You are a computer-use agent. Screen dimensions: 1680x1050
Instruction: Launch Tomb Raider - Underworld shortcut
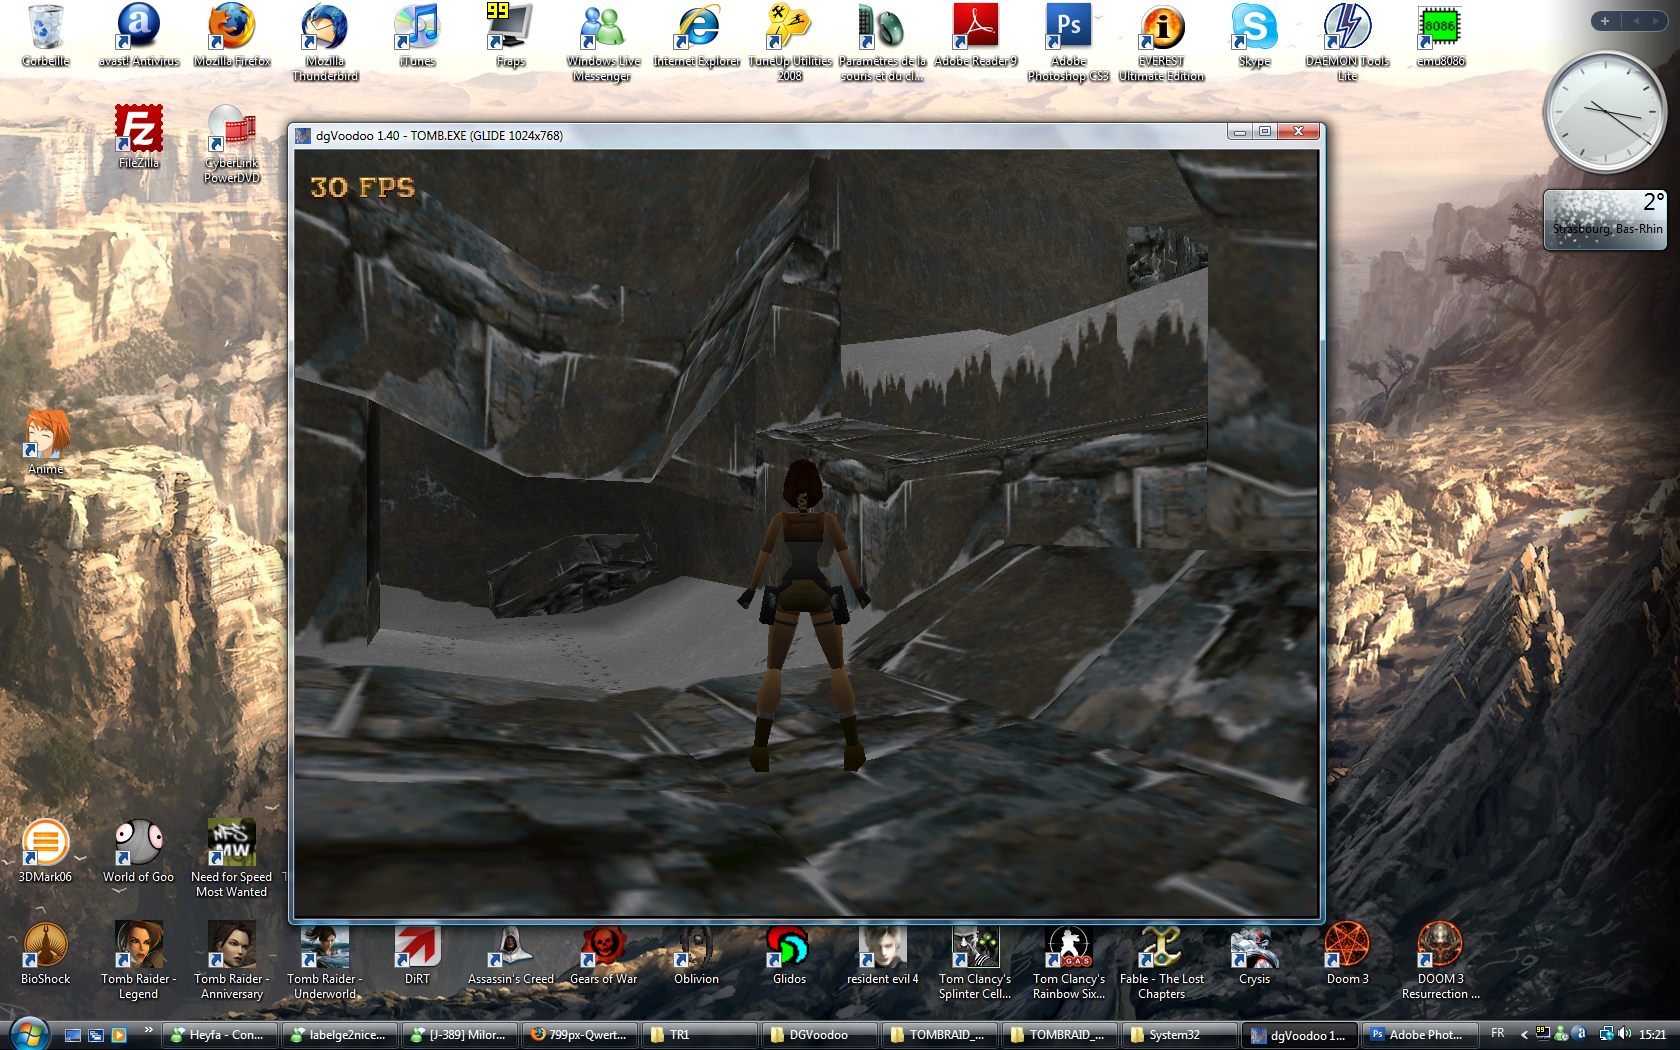tap(325, 960)
